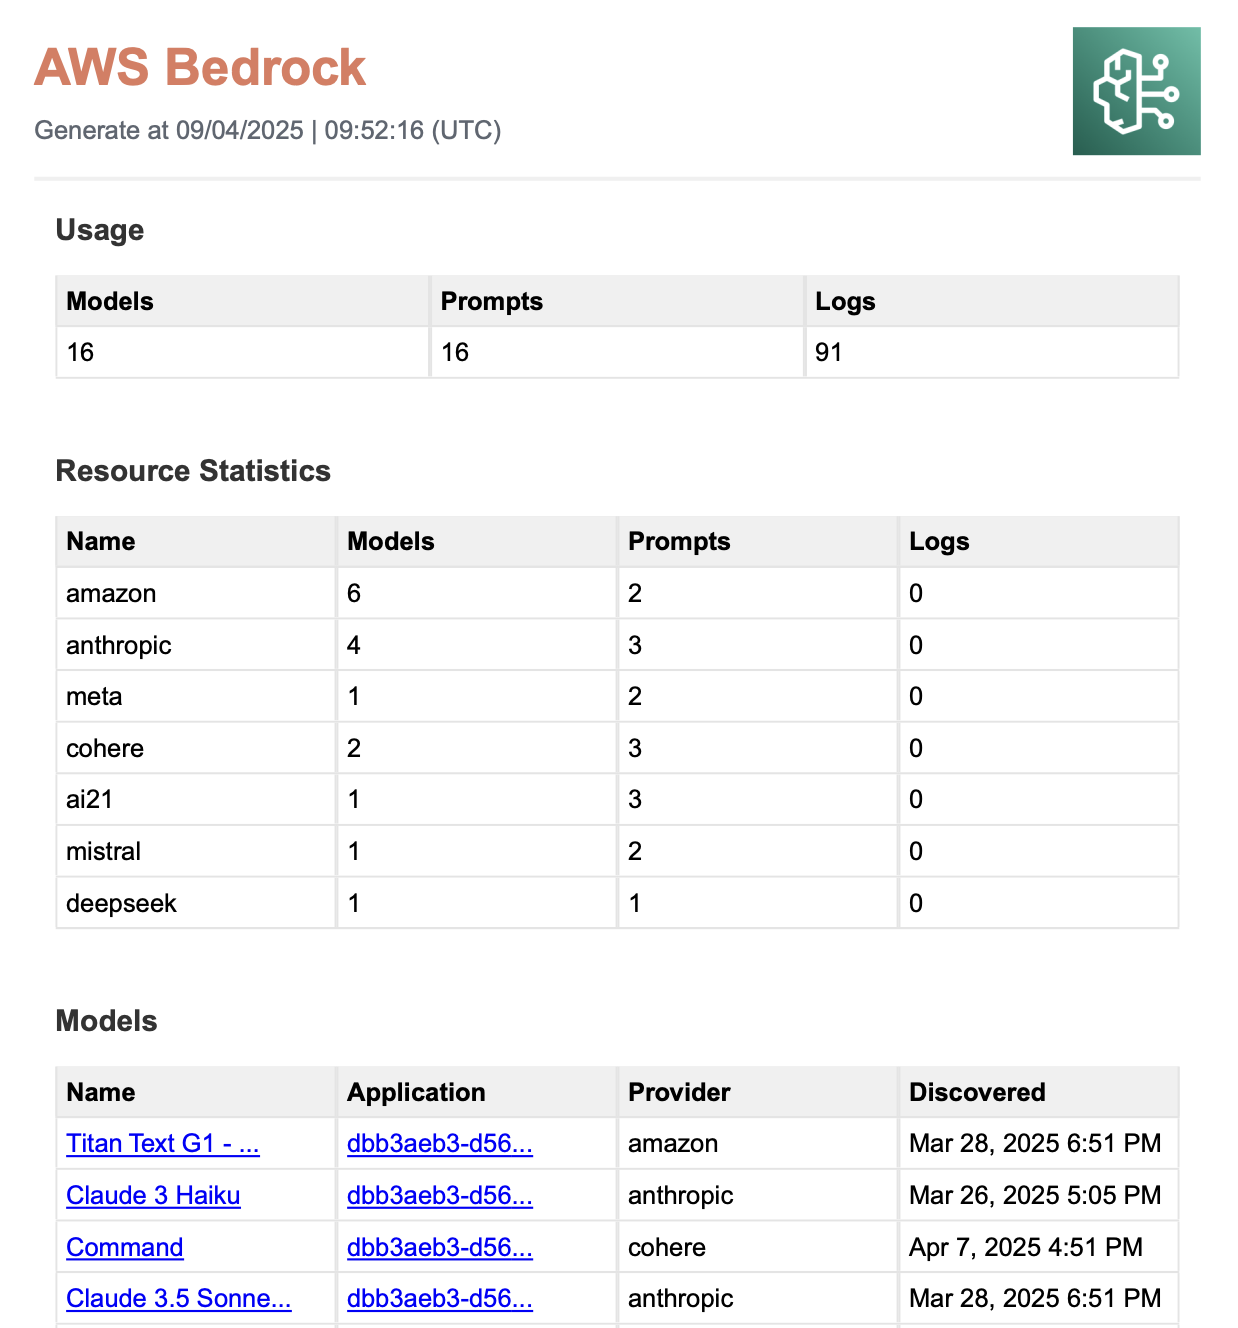Open application link in Claude 3 Haiku row
Screen dimensions: 1238x1328
click(439, 1195)
